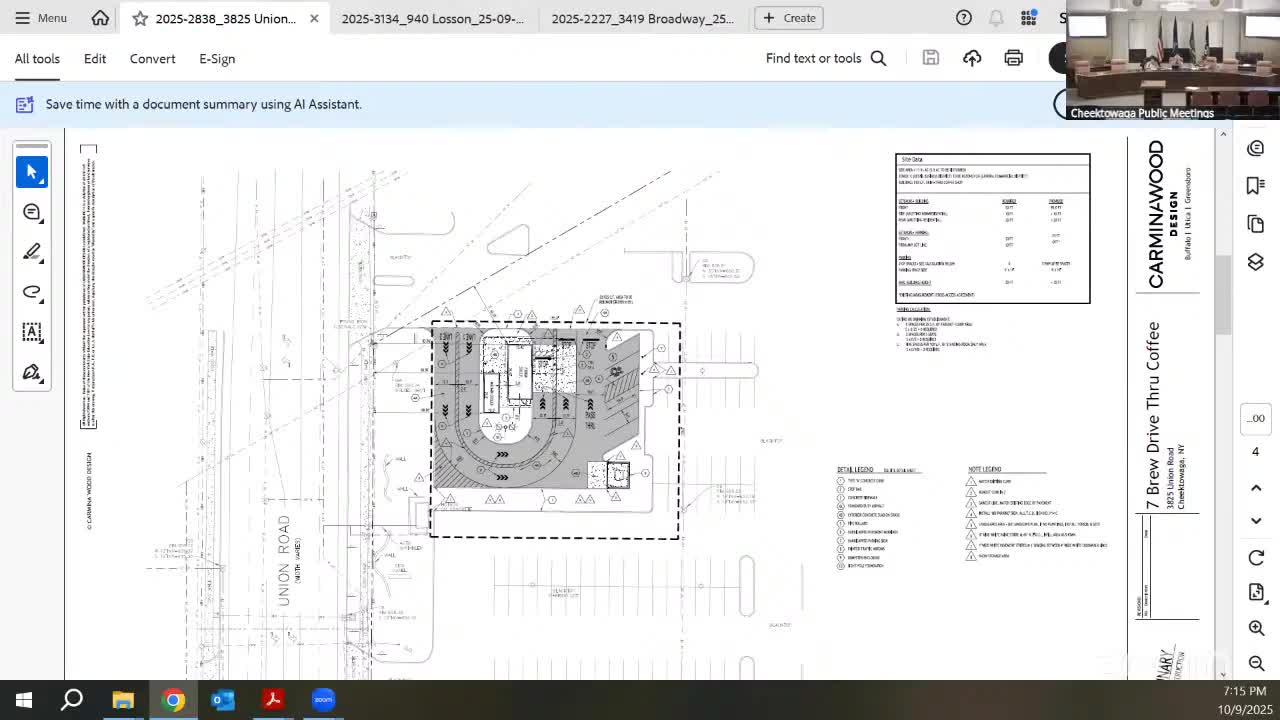Choose the Add Comment tool
The width and height of the screenshot is (1280, 720).
[32, 212]
